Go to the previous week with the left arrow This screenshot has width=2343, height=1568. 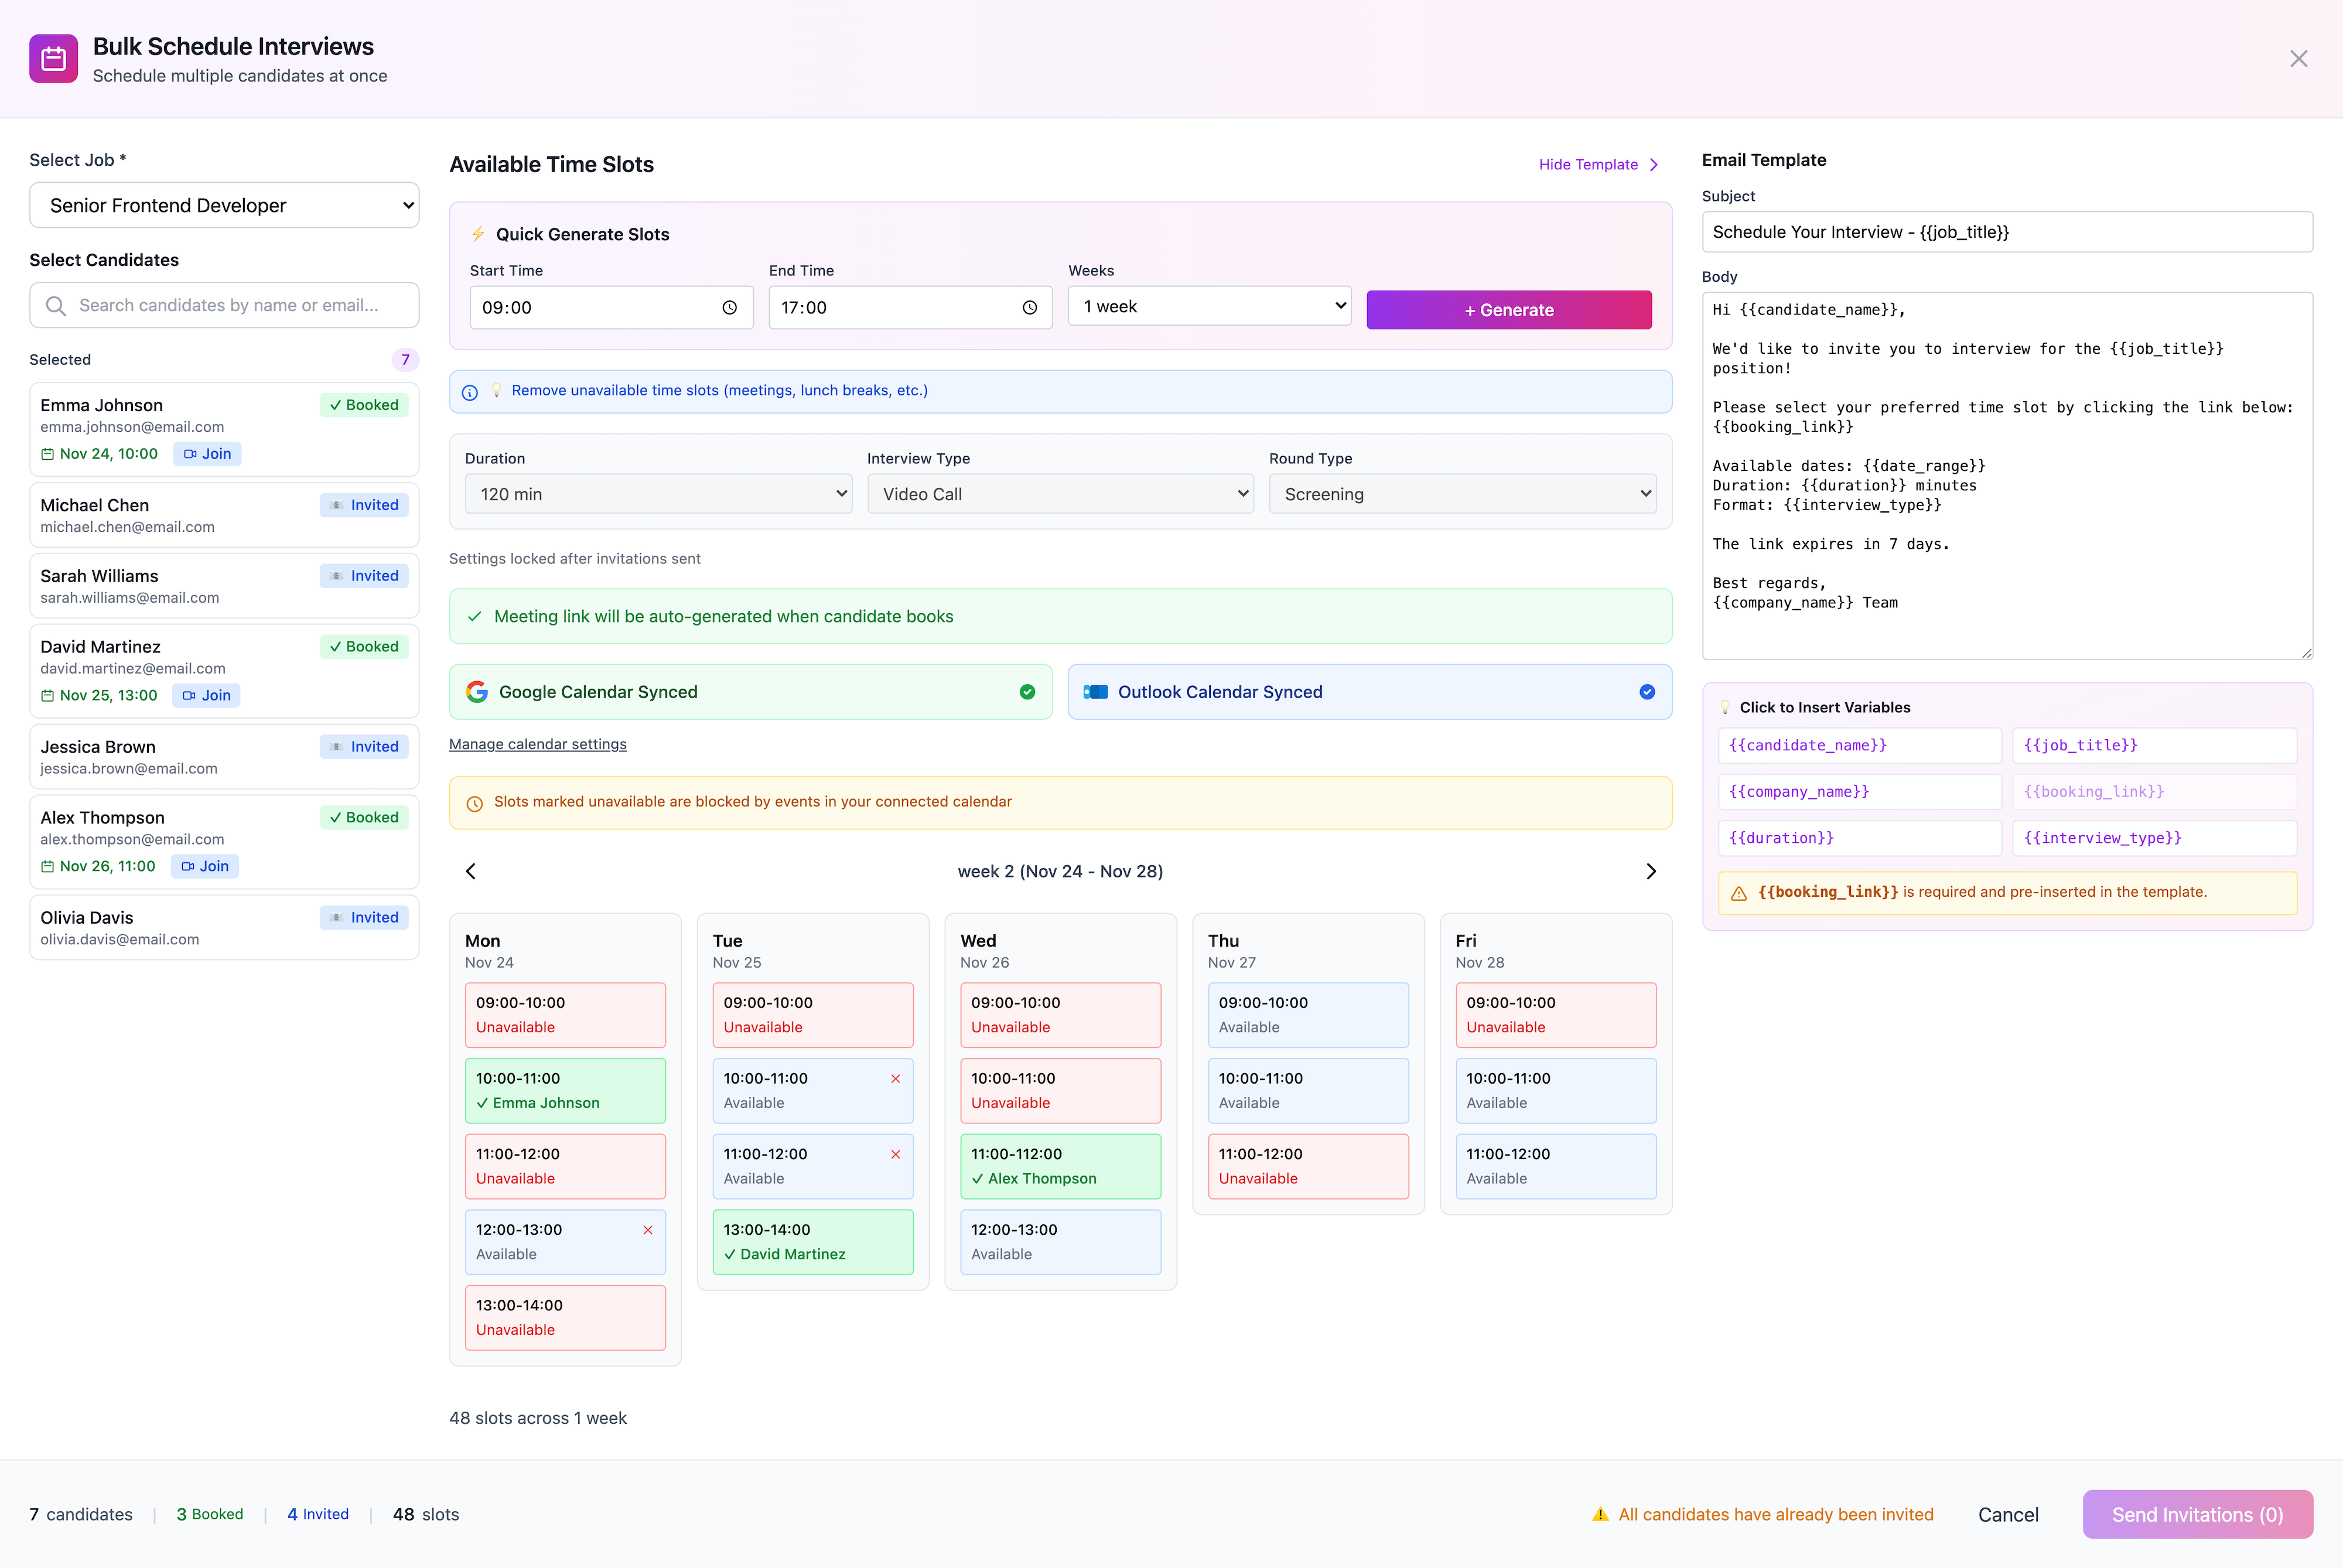point(471,871)
